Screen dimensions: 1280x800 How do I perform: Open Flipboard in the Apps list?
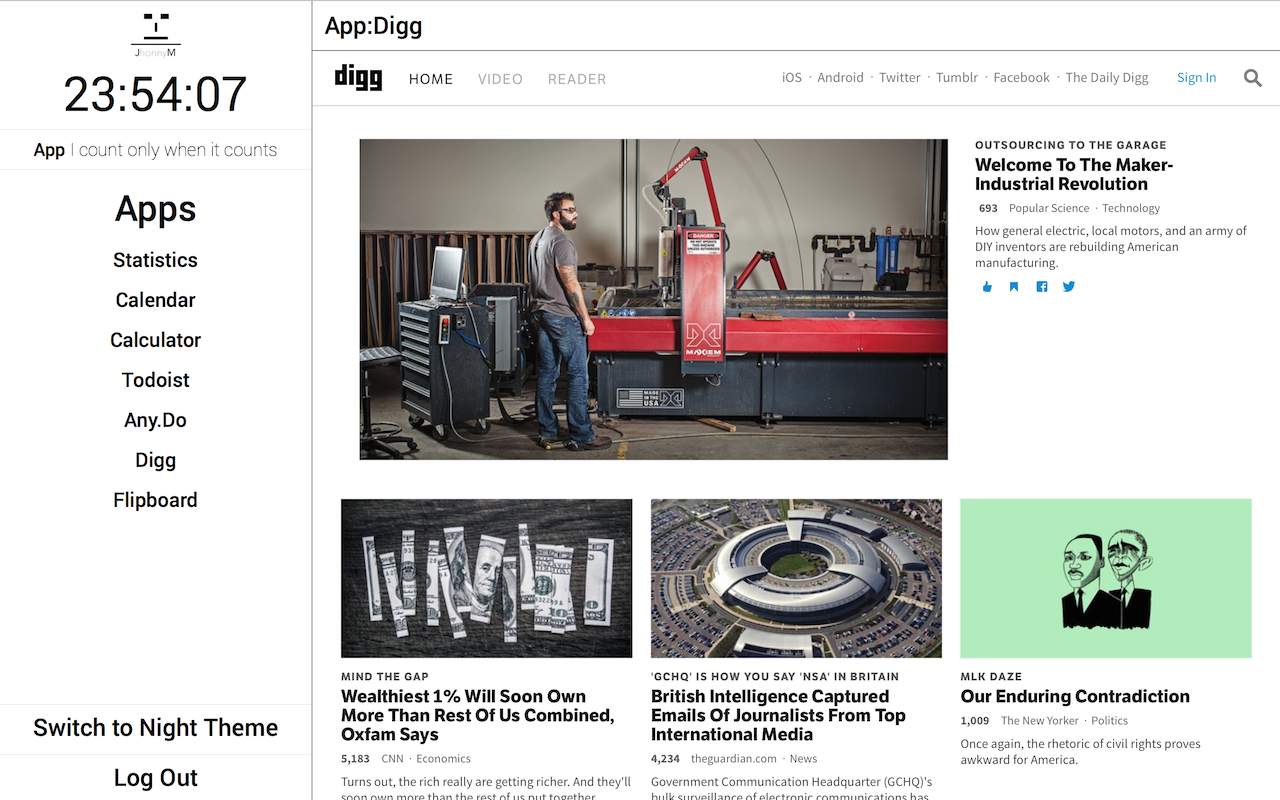(x=155, y=500)
